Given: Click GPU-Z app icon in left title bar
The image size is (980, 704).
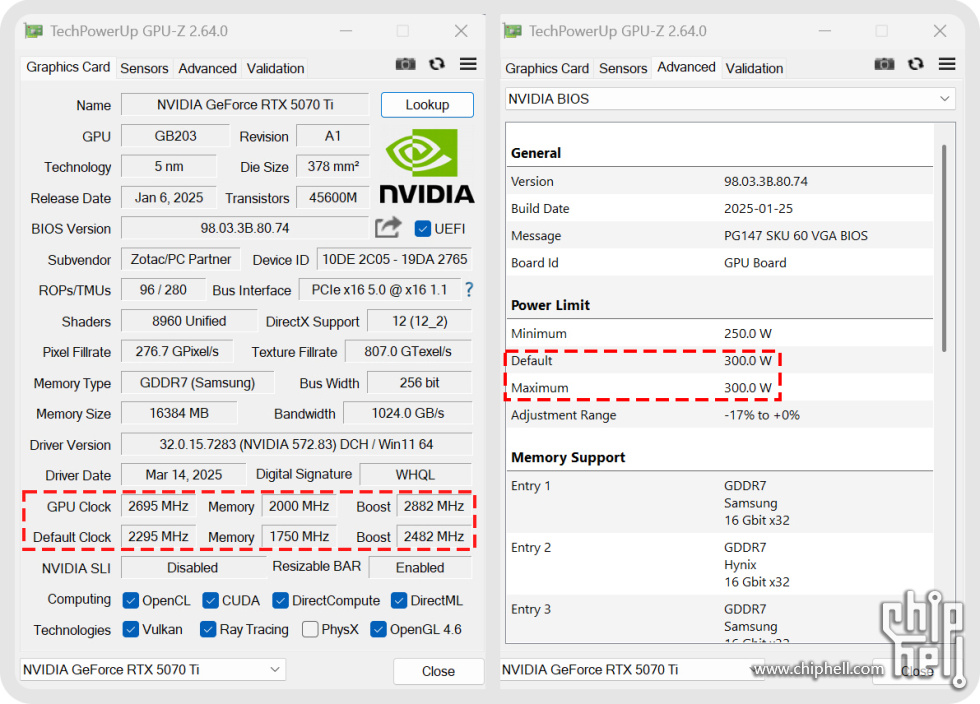Looking at the screenshot, I should pyautogui.click(x=33, y=31).
